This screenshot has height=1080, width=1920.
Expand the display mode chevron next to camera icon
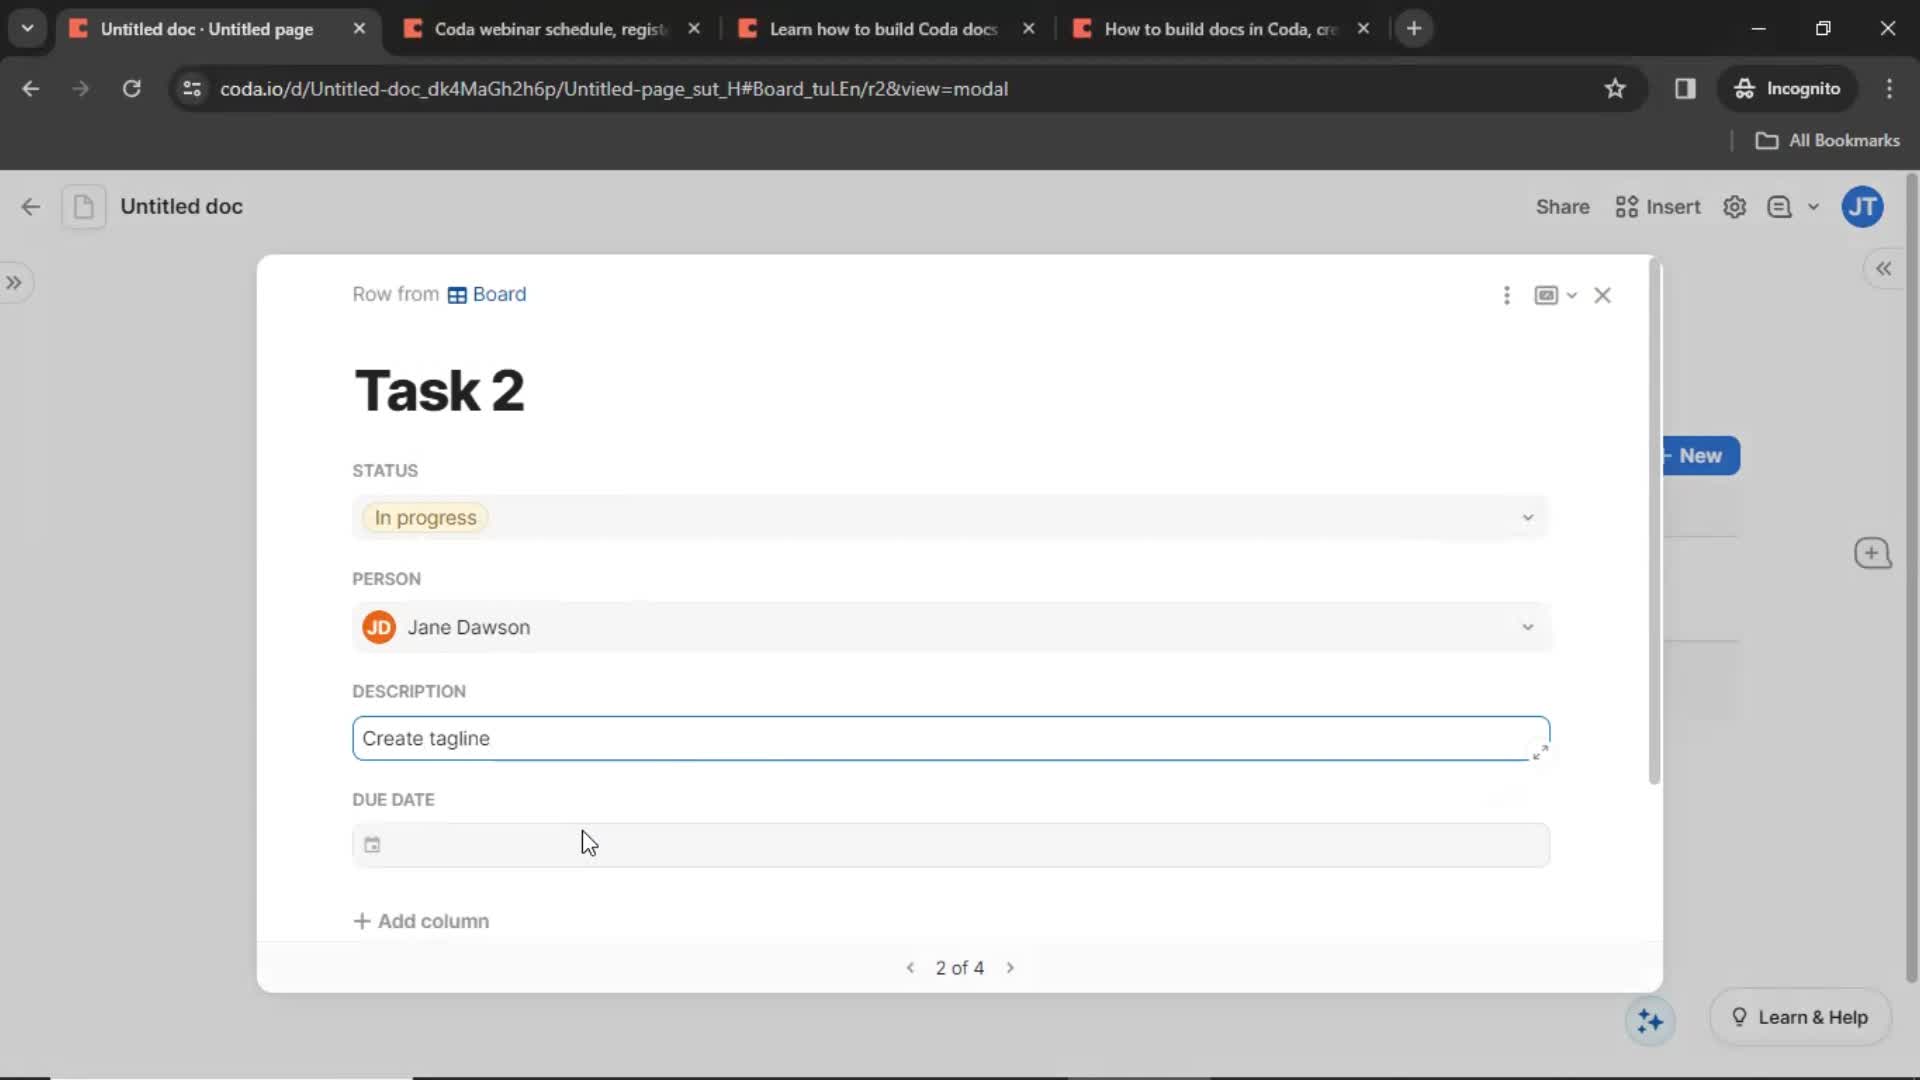[x=1571, y=295]
